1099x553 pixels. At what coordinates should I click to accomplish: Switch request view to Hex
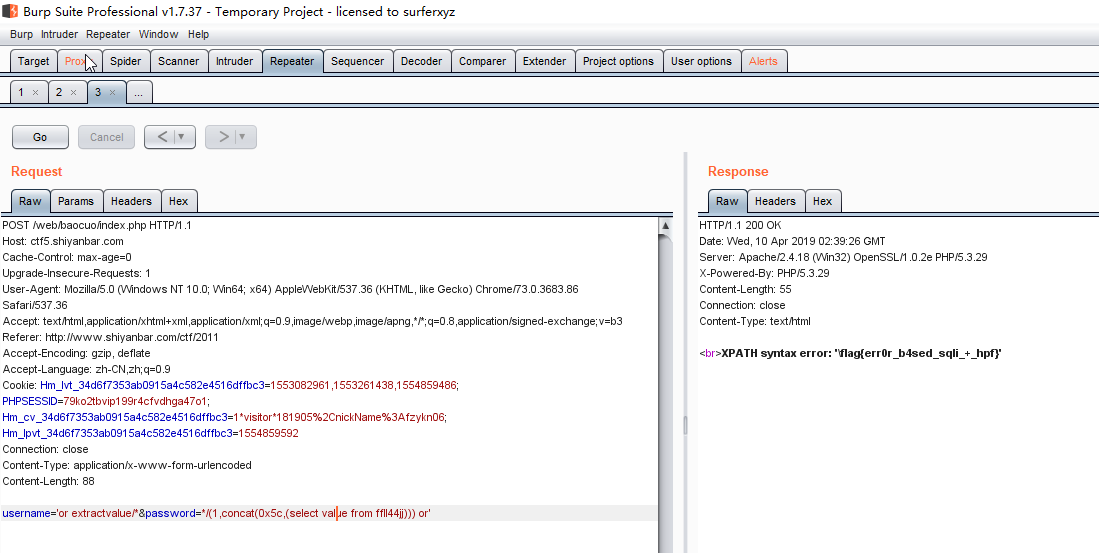click(179, 201)
